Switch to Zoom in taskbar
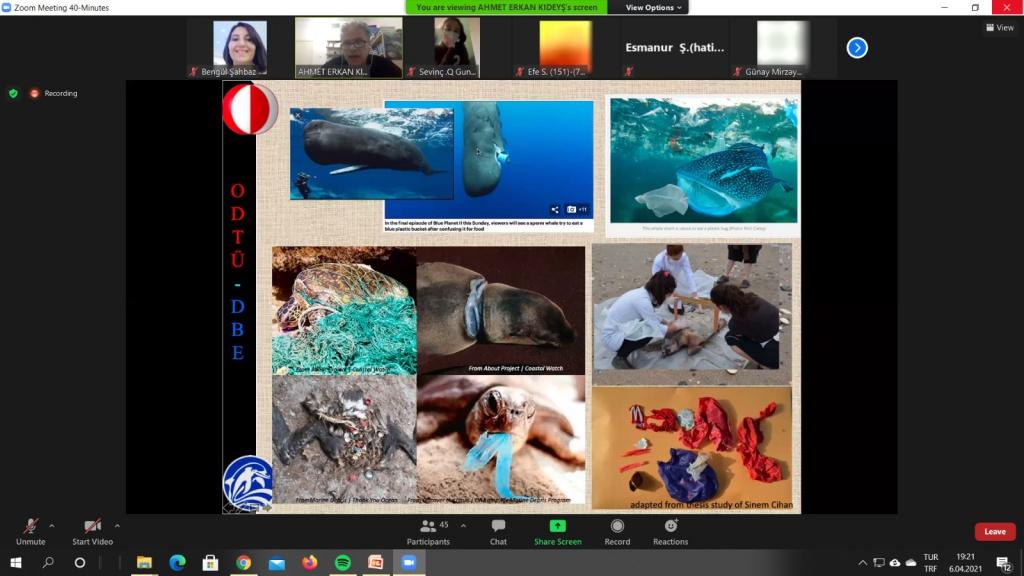 (x=409, y=562)
